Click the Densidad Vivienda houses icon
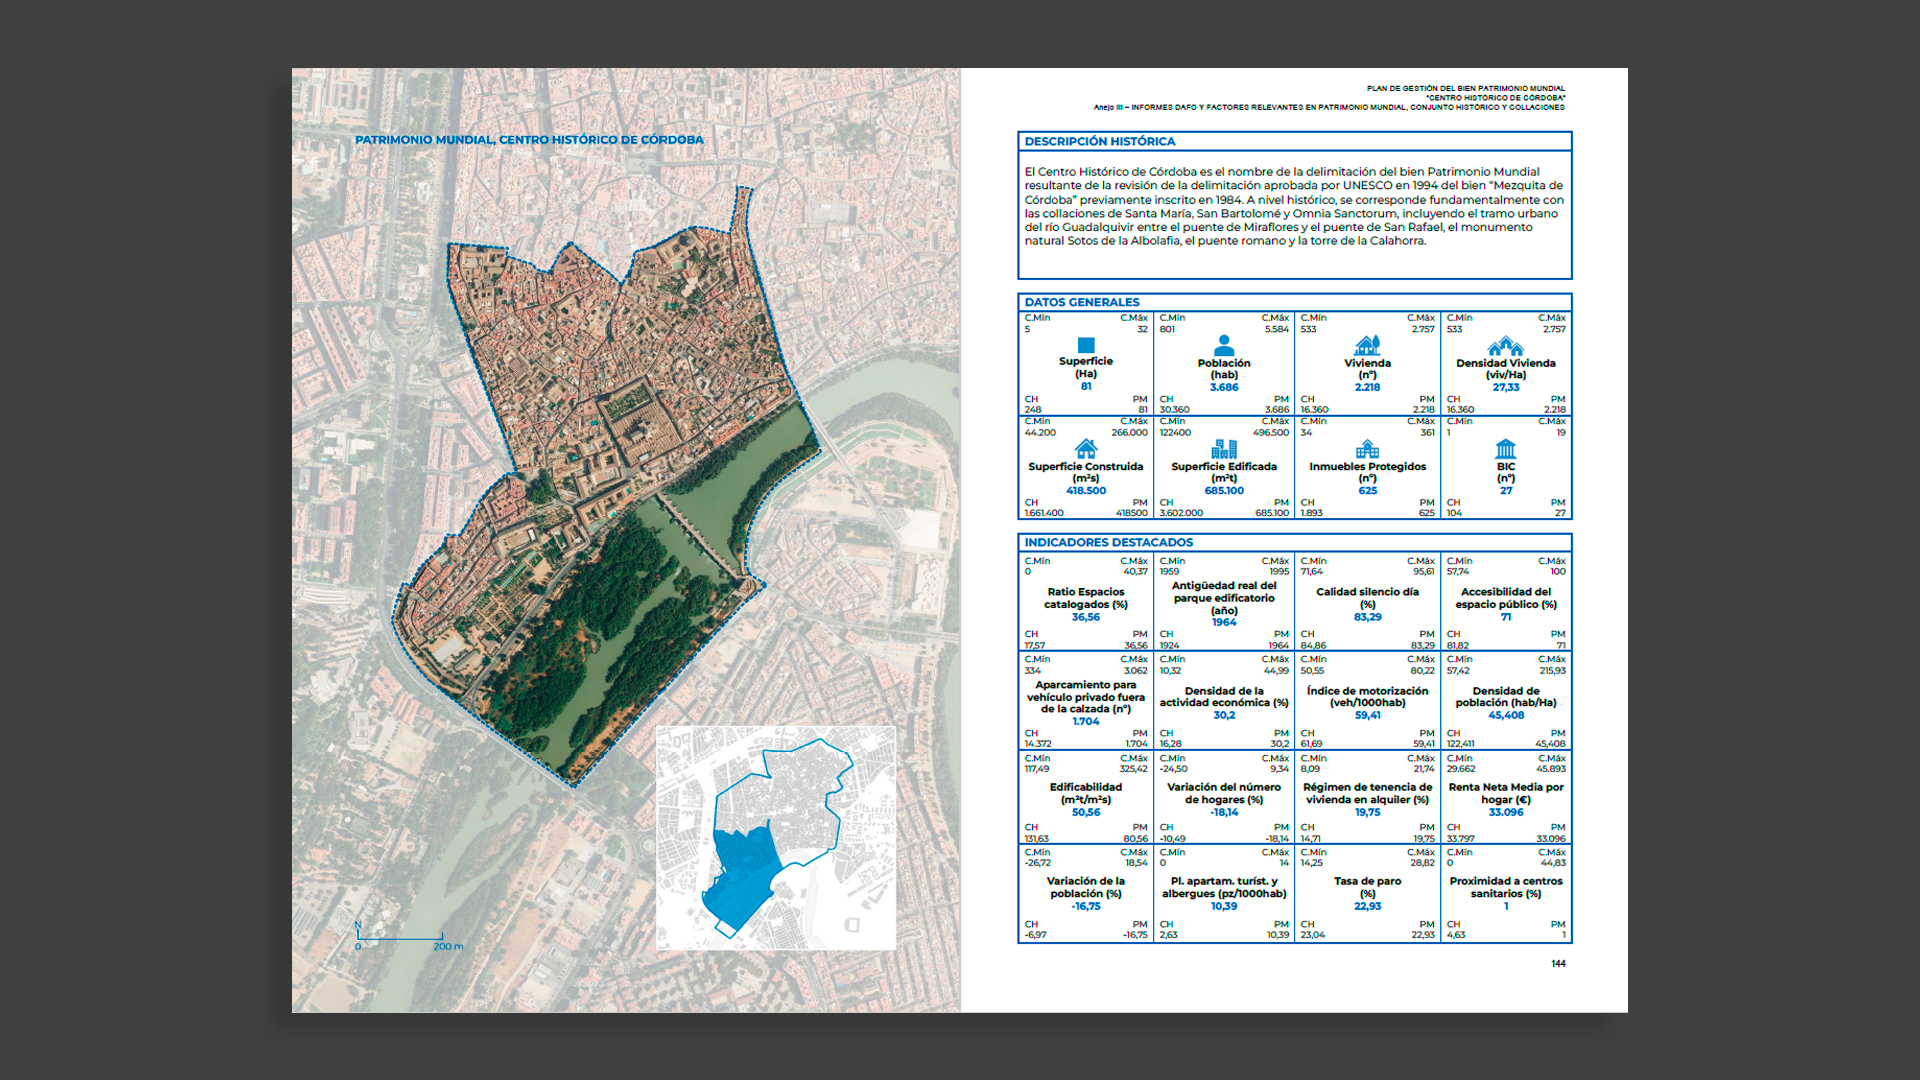Viewport: 1920px width, 1080px height. click(1505, 347)
